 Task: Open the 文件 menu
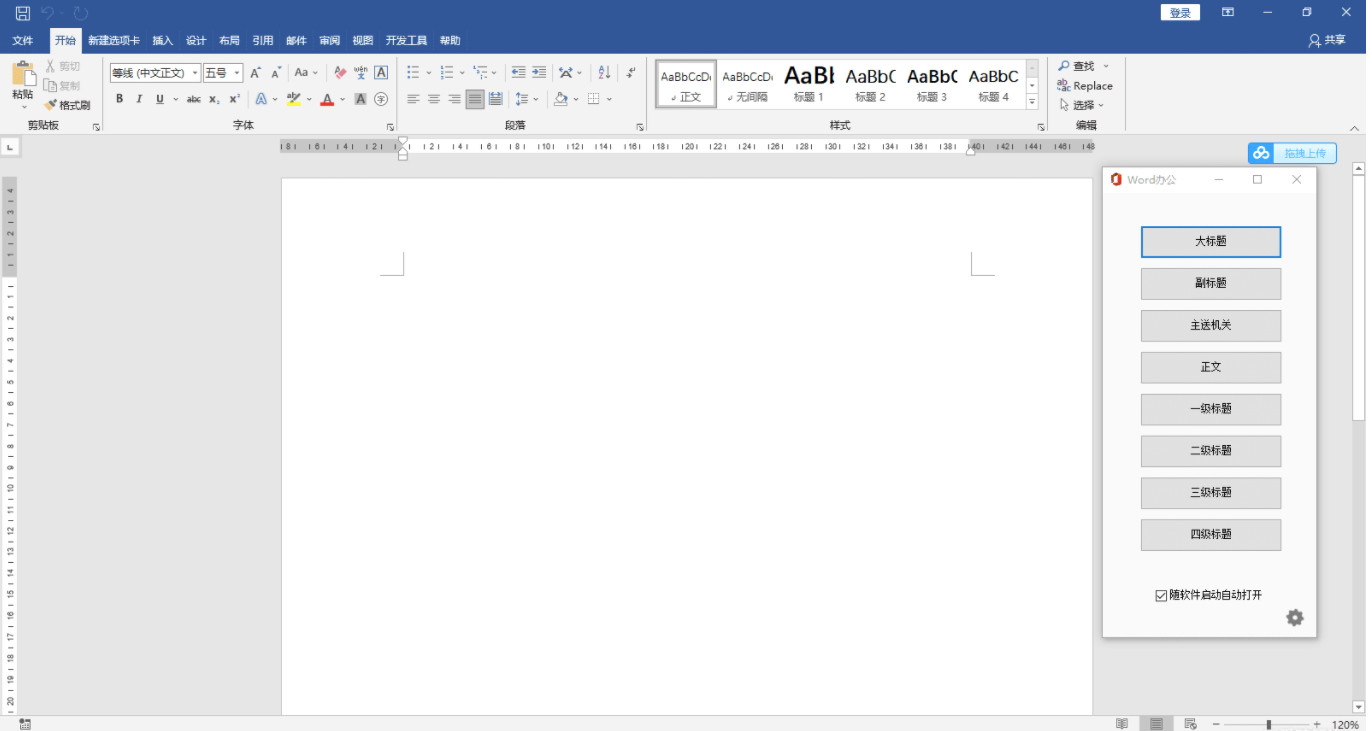pos(22,41)
